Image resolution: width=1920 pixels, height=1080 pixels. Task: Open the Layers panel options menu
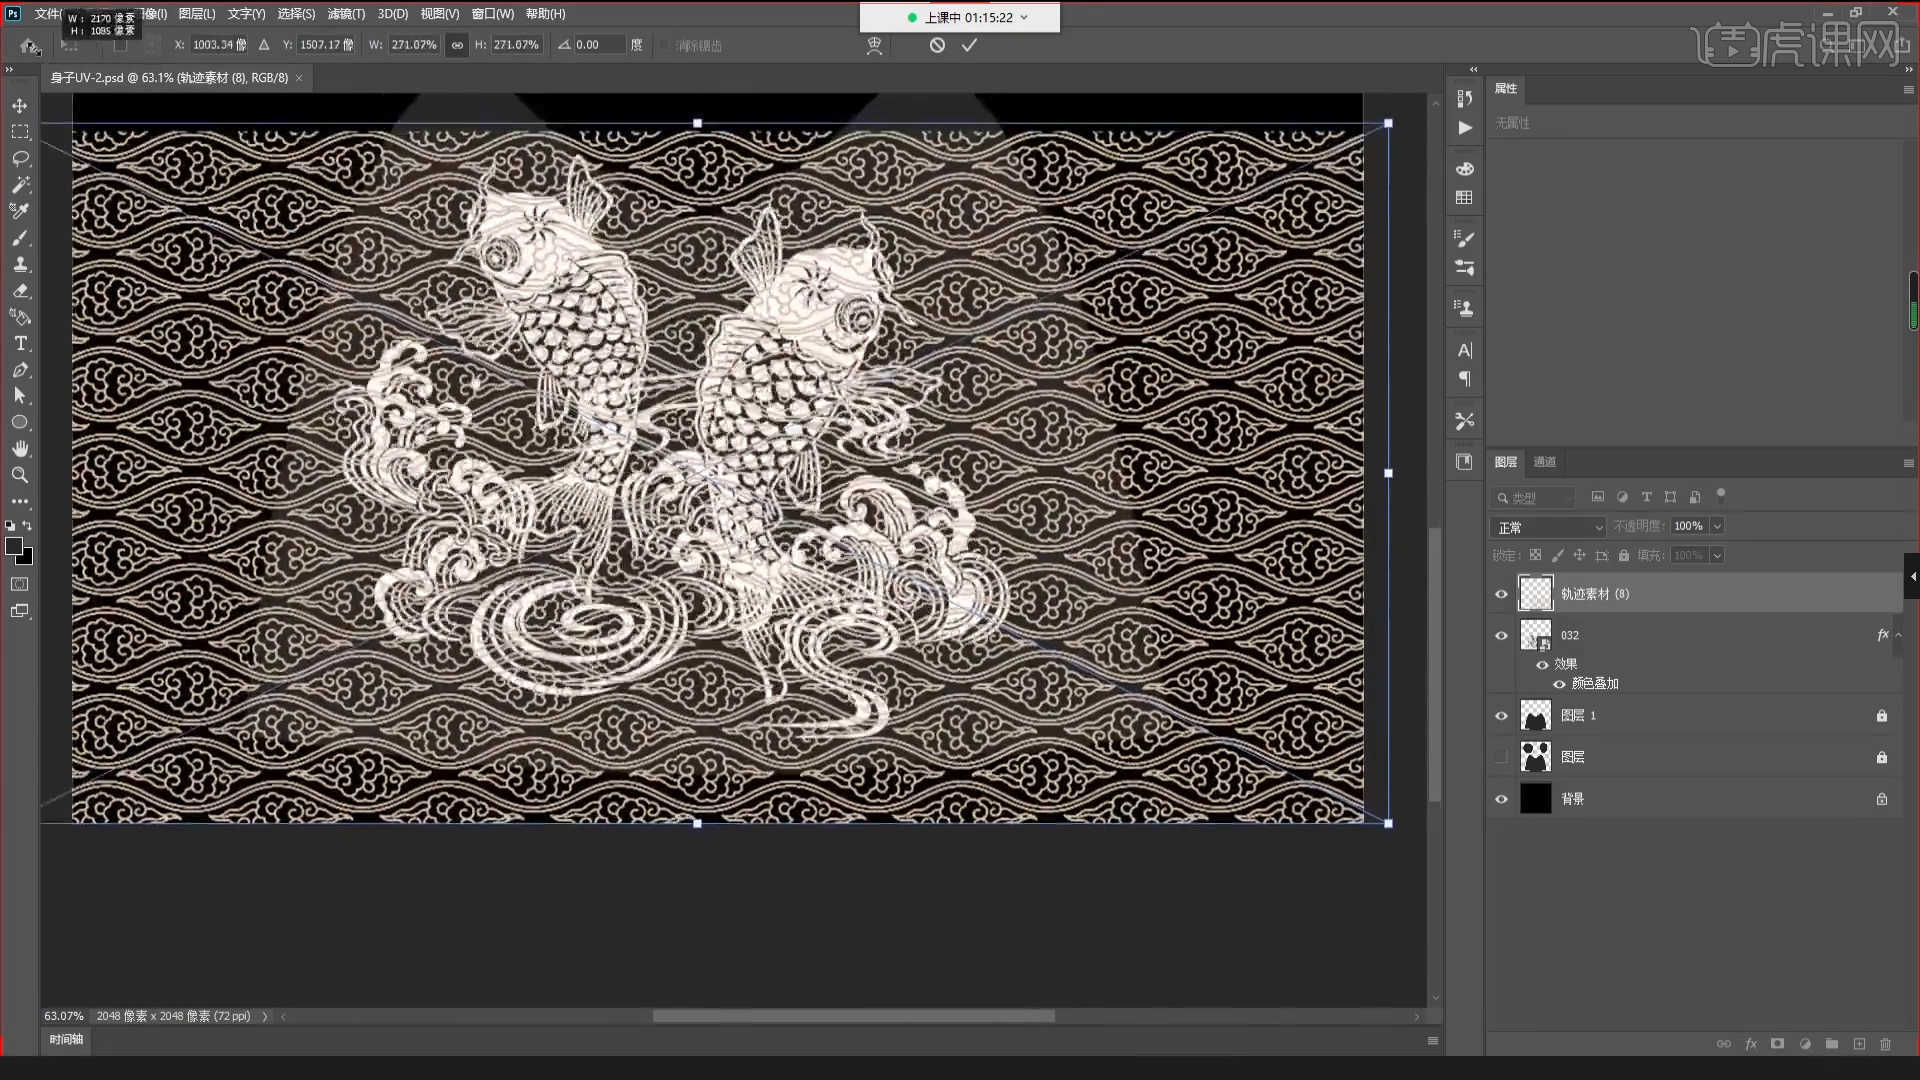coord(1908,462)
